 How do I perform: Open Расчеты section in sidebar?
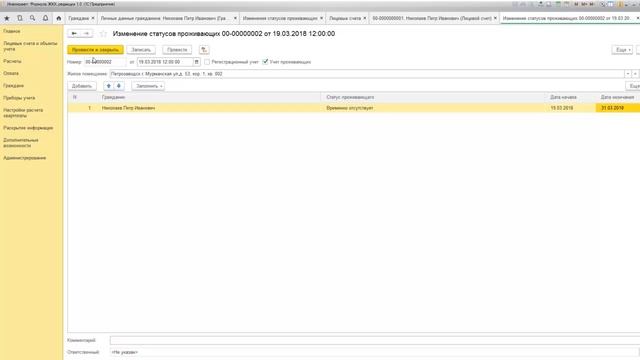(12, 61)
